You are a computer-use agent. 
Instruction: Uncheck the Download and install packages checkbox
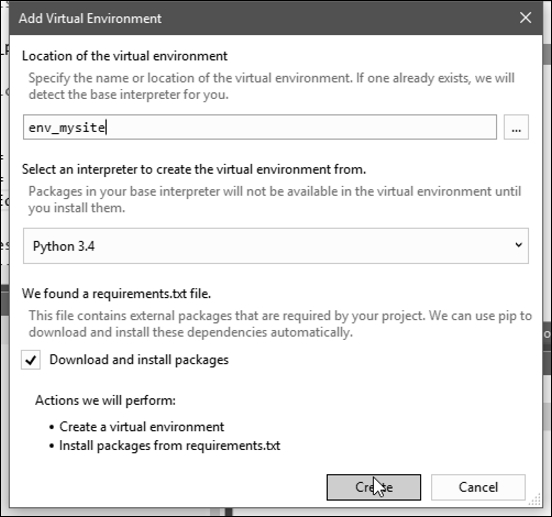(x=31, y=360)
